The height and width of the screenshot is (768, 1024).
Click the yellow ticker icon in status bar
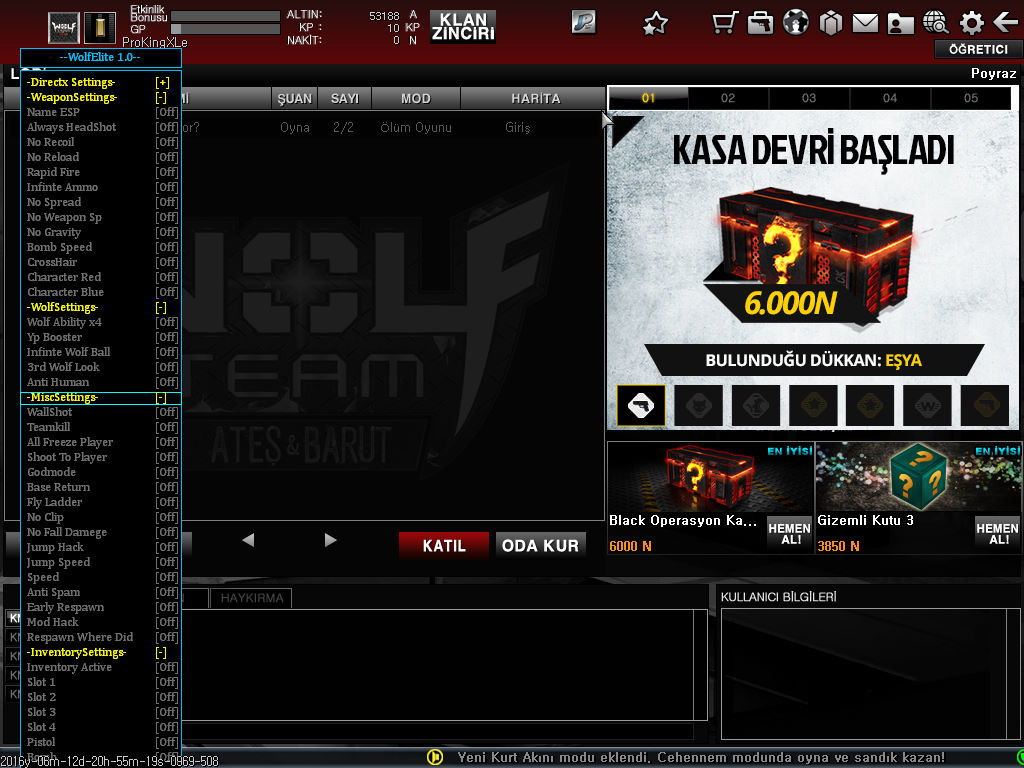pos(434,758)
